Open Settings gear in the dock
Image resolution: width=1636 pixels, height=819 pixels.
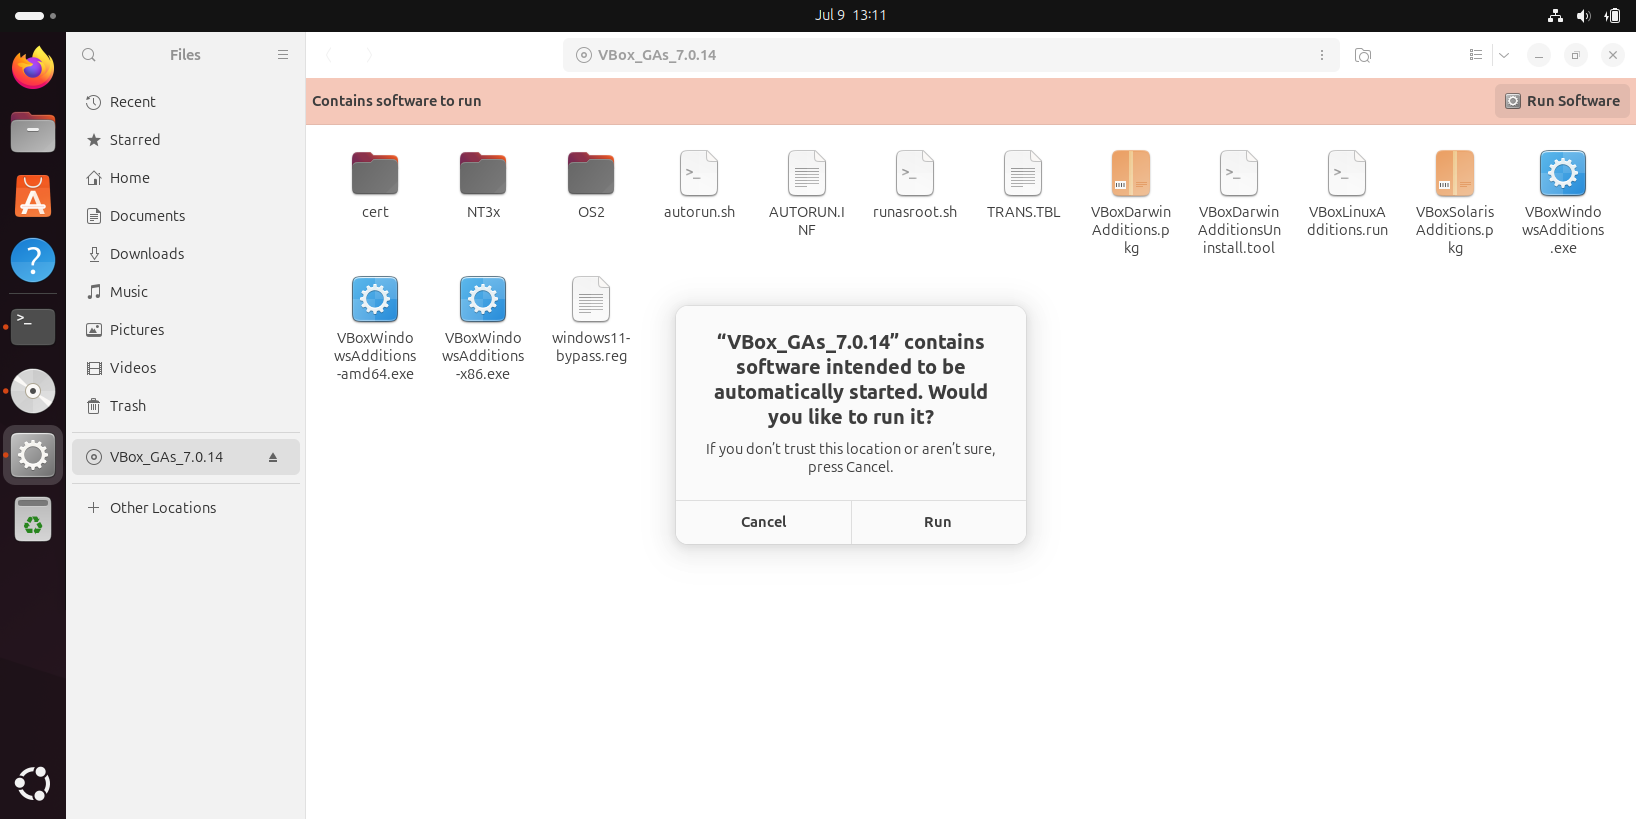(33, 455)
